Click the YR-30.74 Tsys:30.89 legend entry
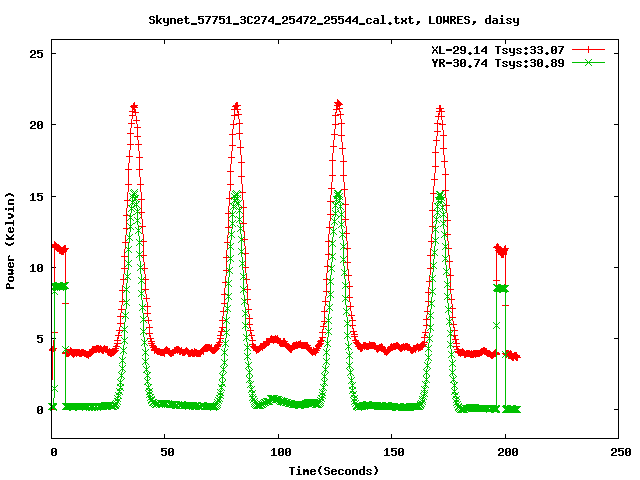Viewport: 640px width, 480px height. [498, 63]
